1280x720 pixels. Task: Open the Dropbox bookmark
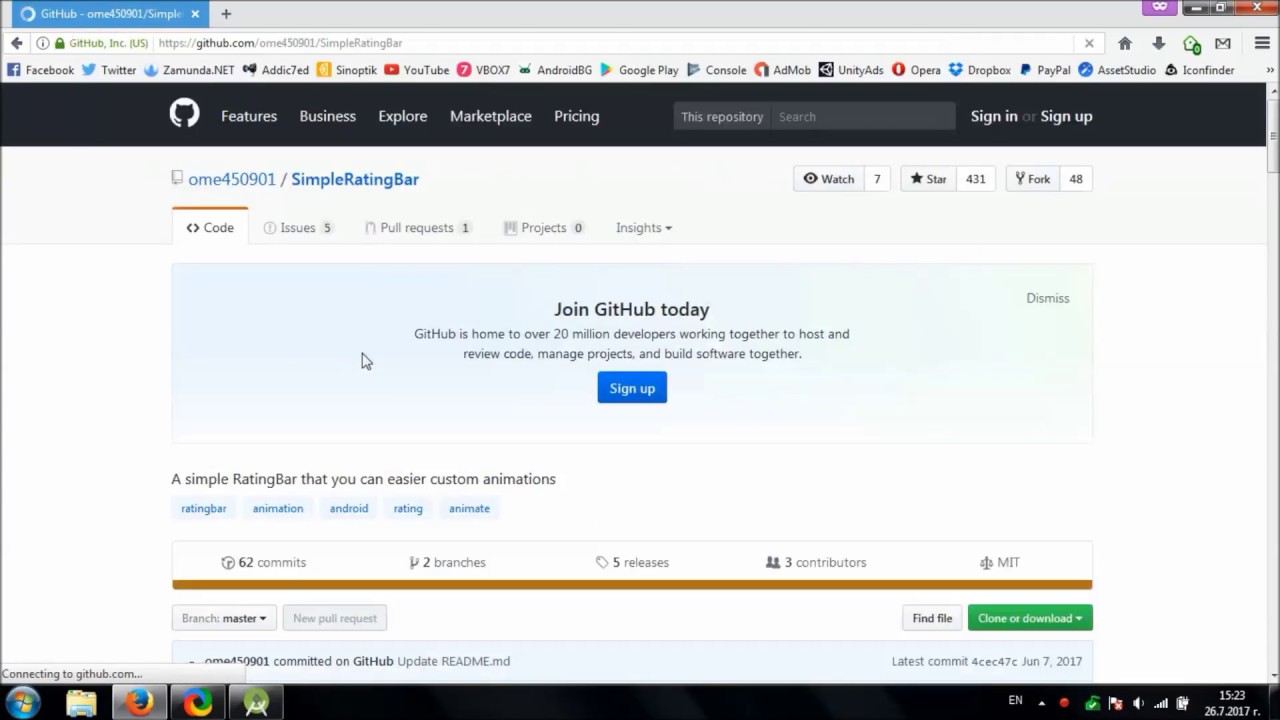click(x=980, y=70)
